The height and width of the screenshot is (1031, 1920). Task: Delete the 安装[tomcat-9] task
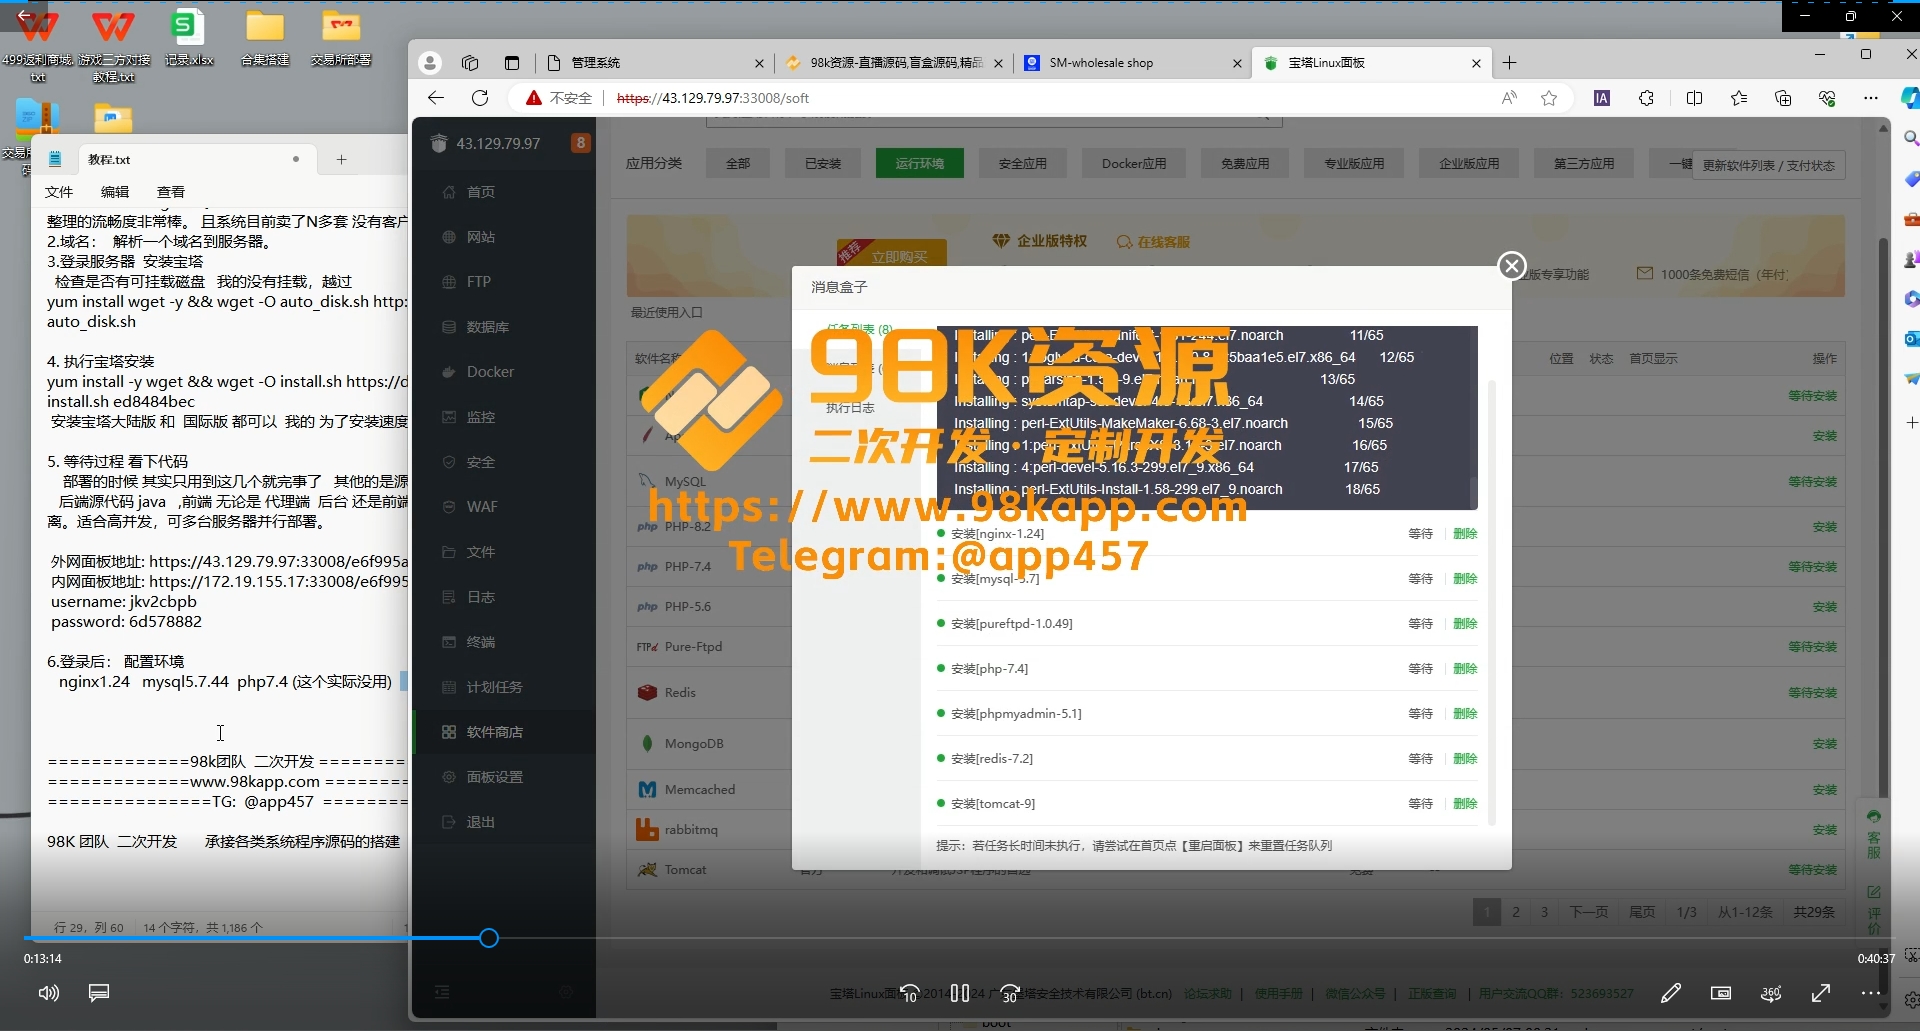pyautogui.click(x=1465, y=804)
